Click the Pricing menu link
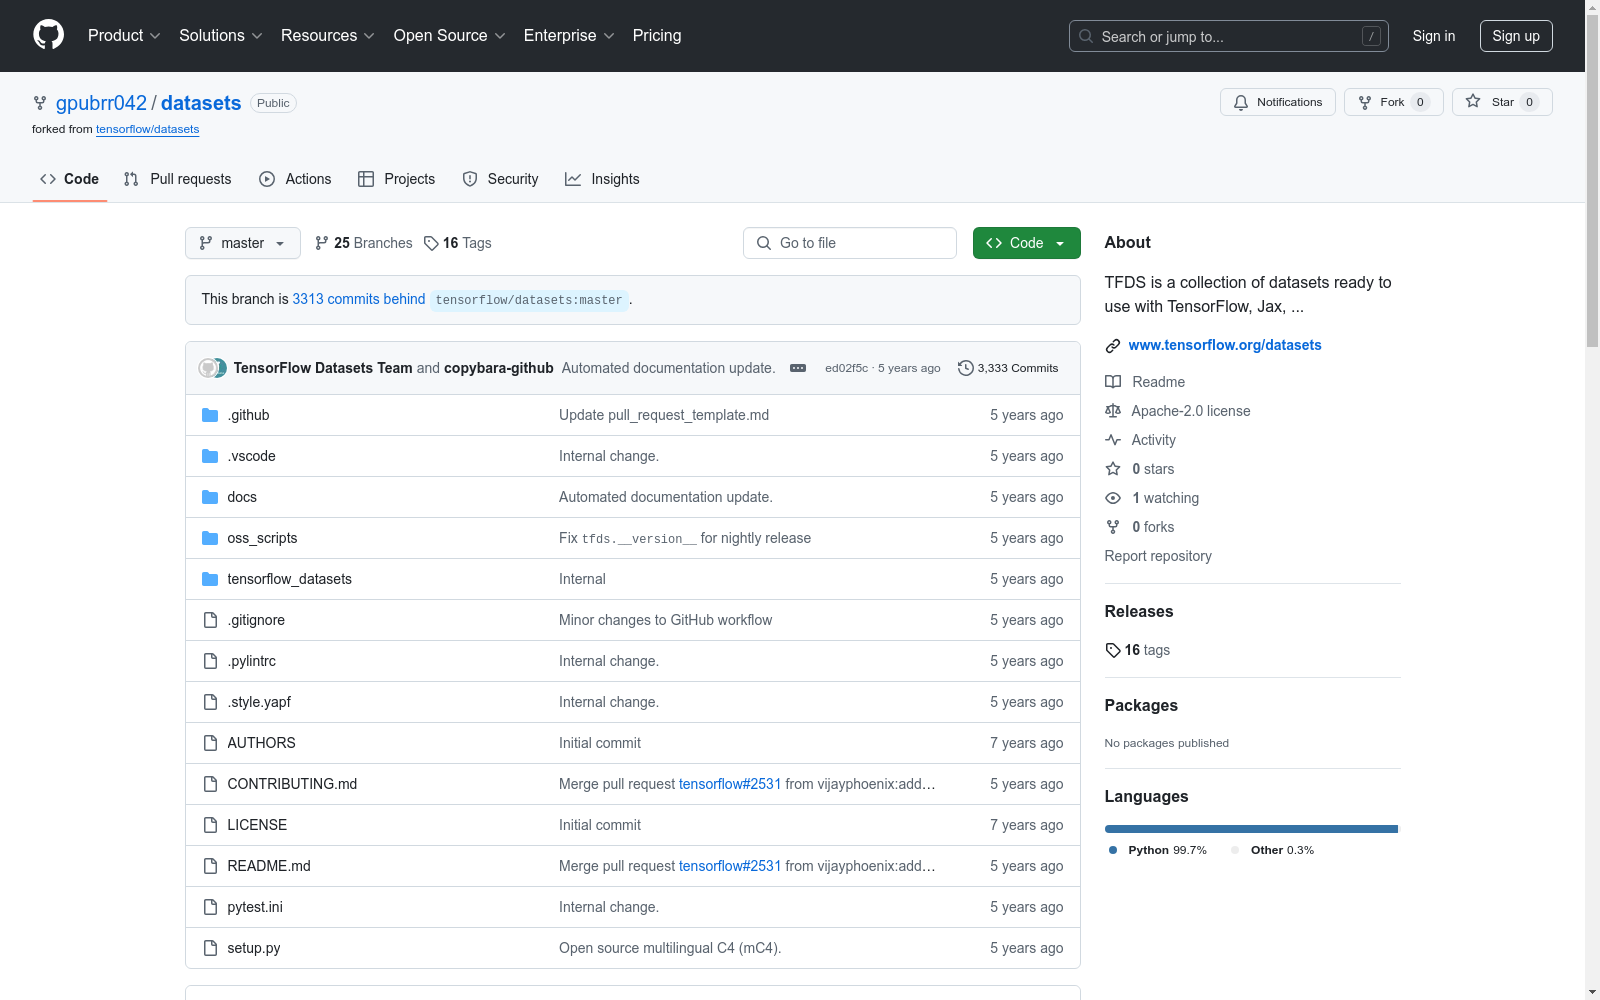The image size is (1600, 1000). coord(657,35)
